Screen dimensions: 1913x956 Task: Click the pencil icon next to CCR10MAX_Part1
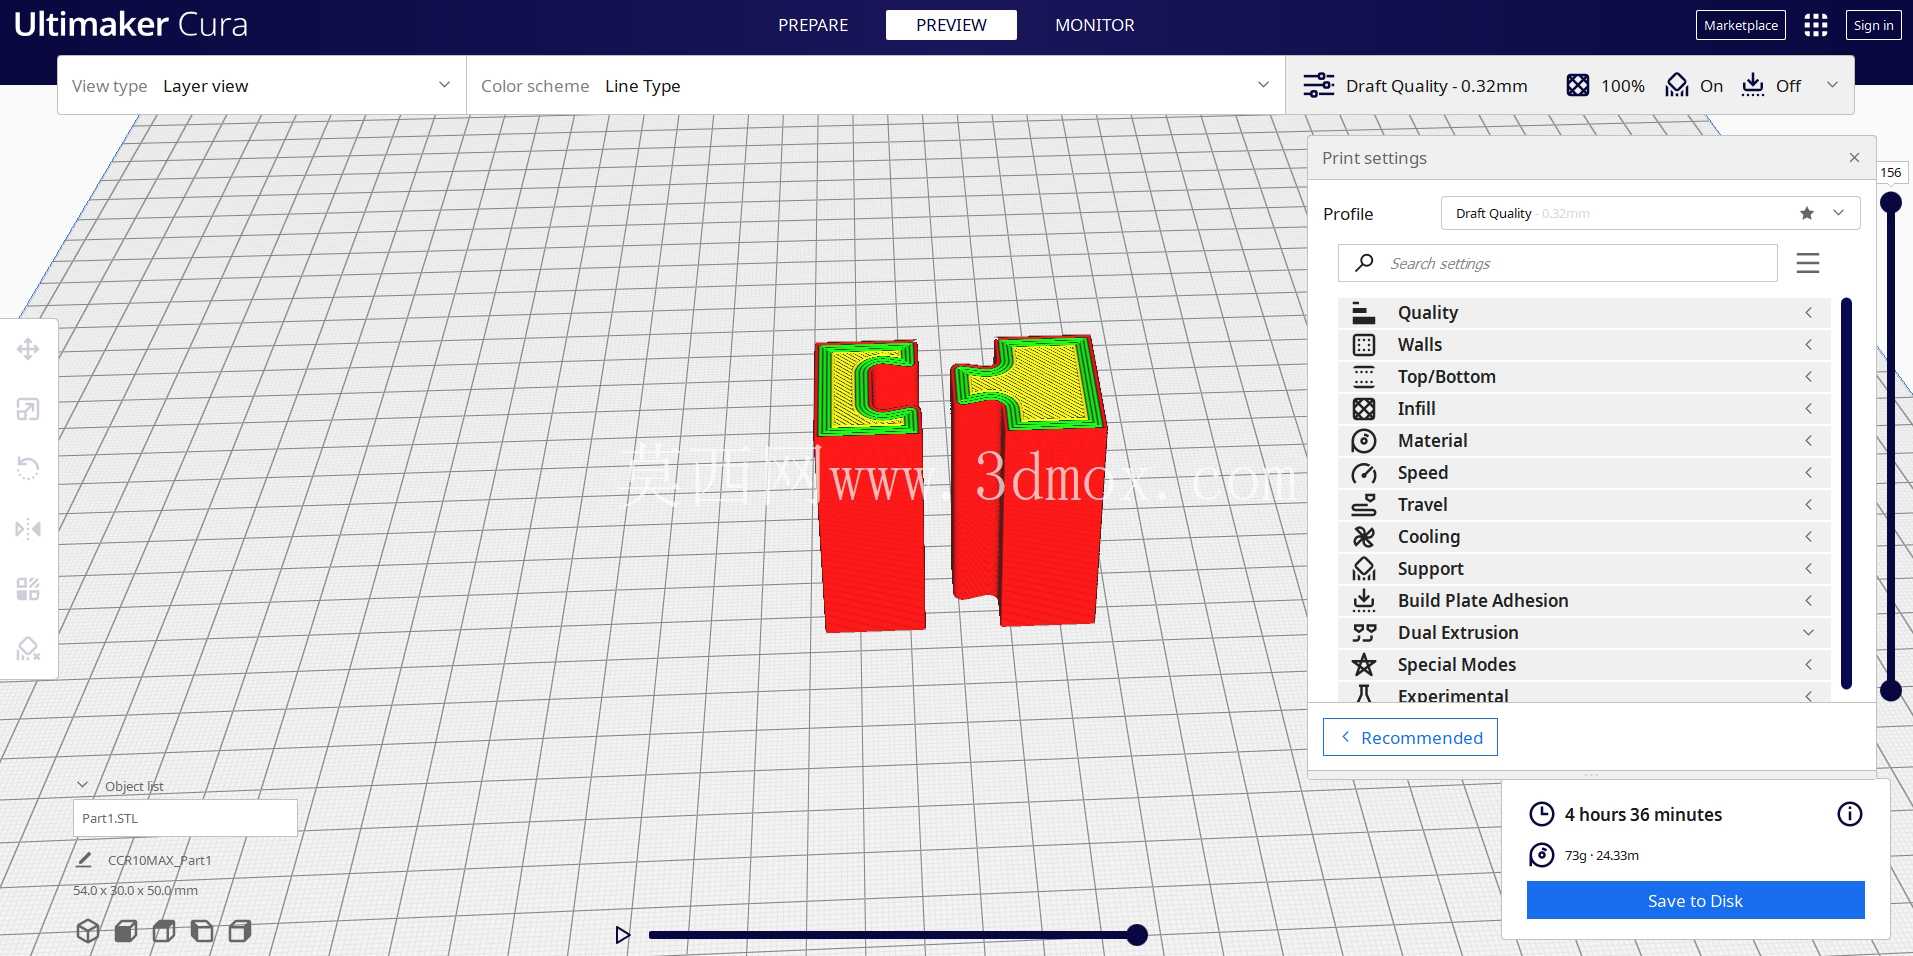(x=85, y=859)
